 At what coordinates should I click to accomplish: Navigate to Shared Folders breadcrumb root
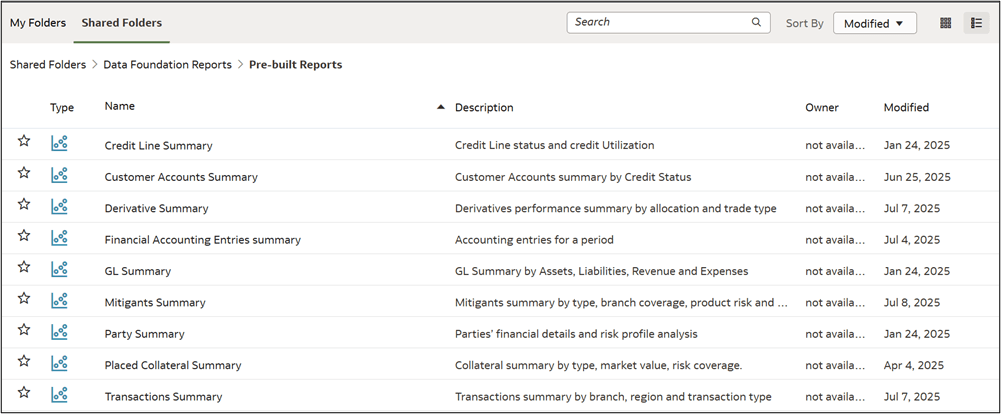47,64
